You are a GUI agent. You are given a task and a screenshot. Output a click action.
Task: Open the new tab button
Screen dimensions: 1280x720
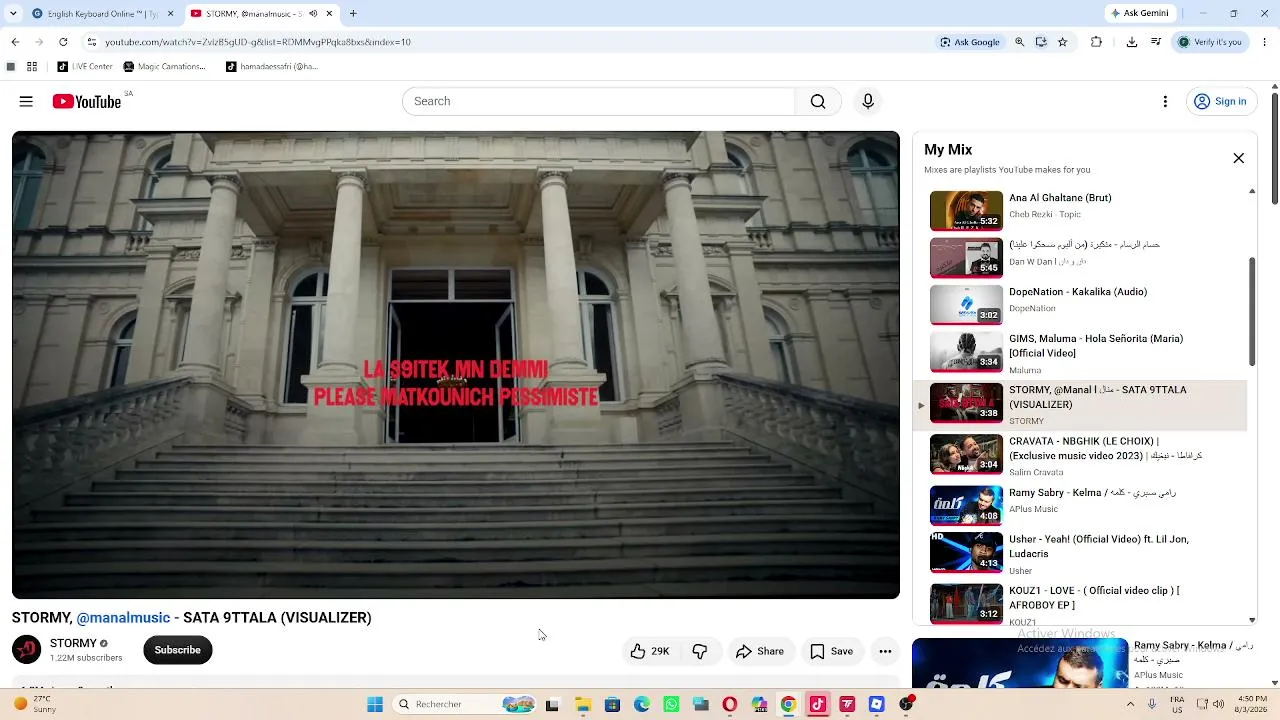(353, 14)
